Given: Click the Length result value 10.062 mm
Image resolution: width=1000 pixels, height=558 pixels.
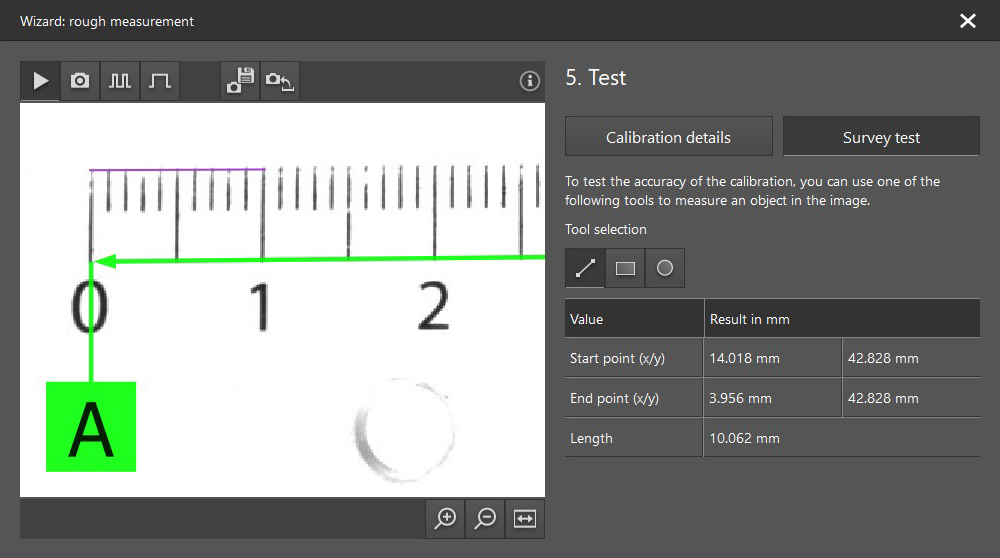Looking at the screenshot, I should point(745,438).
